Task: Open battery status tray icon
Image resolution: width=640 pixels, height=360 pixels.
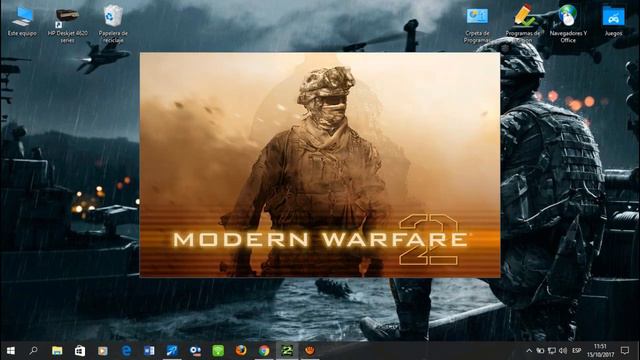Action: tap(540, 351)
